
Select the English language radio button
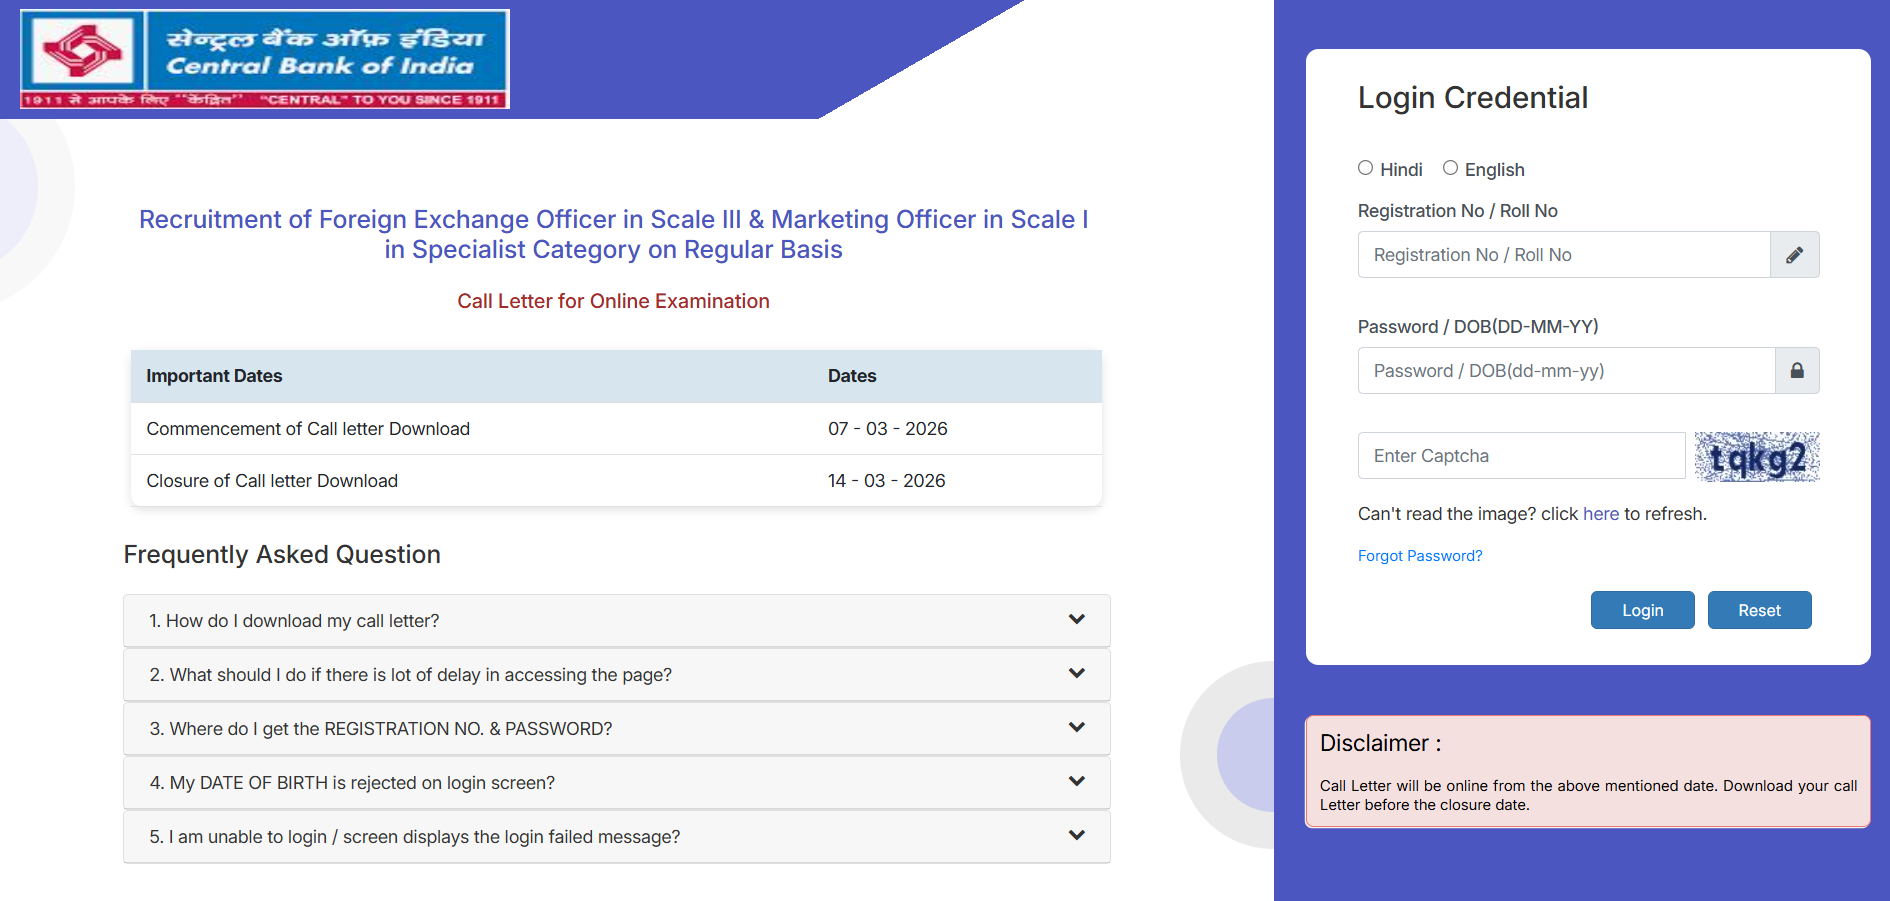[x=1451, y=168]
